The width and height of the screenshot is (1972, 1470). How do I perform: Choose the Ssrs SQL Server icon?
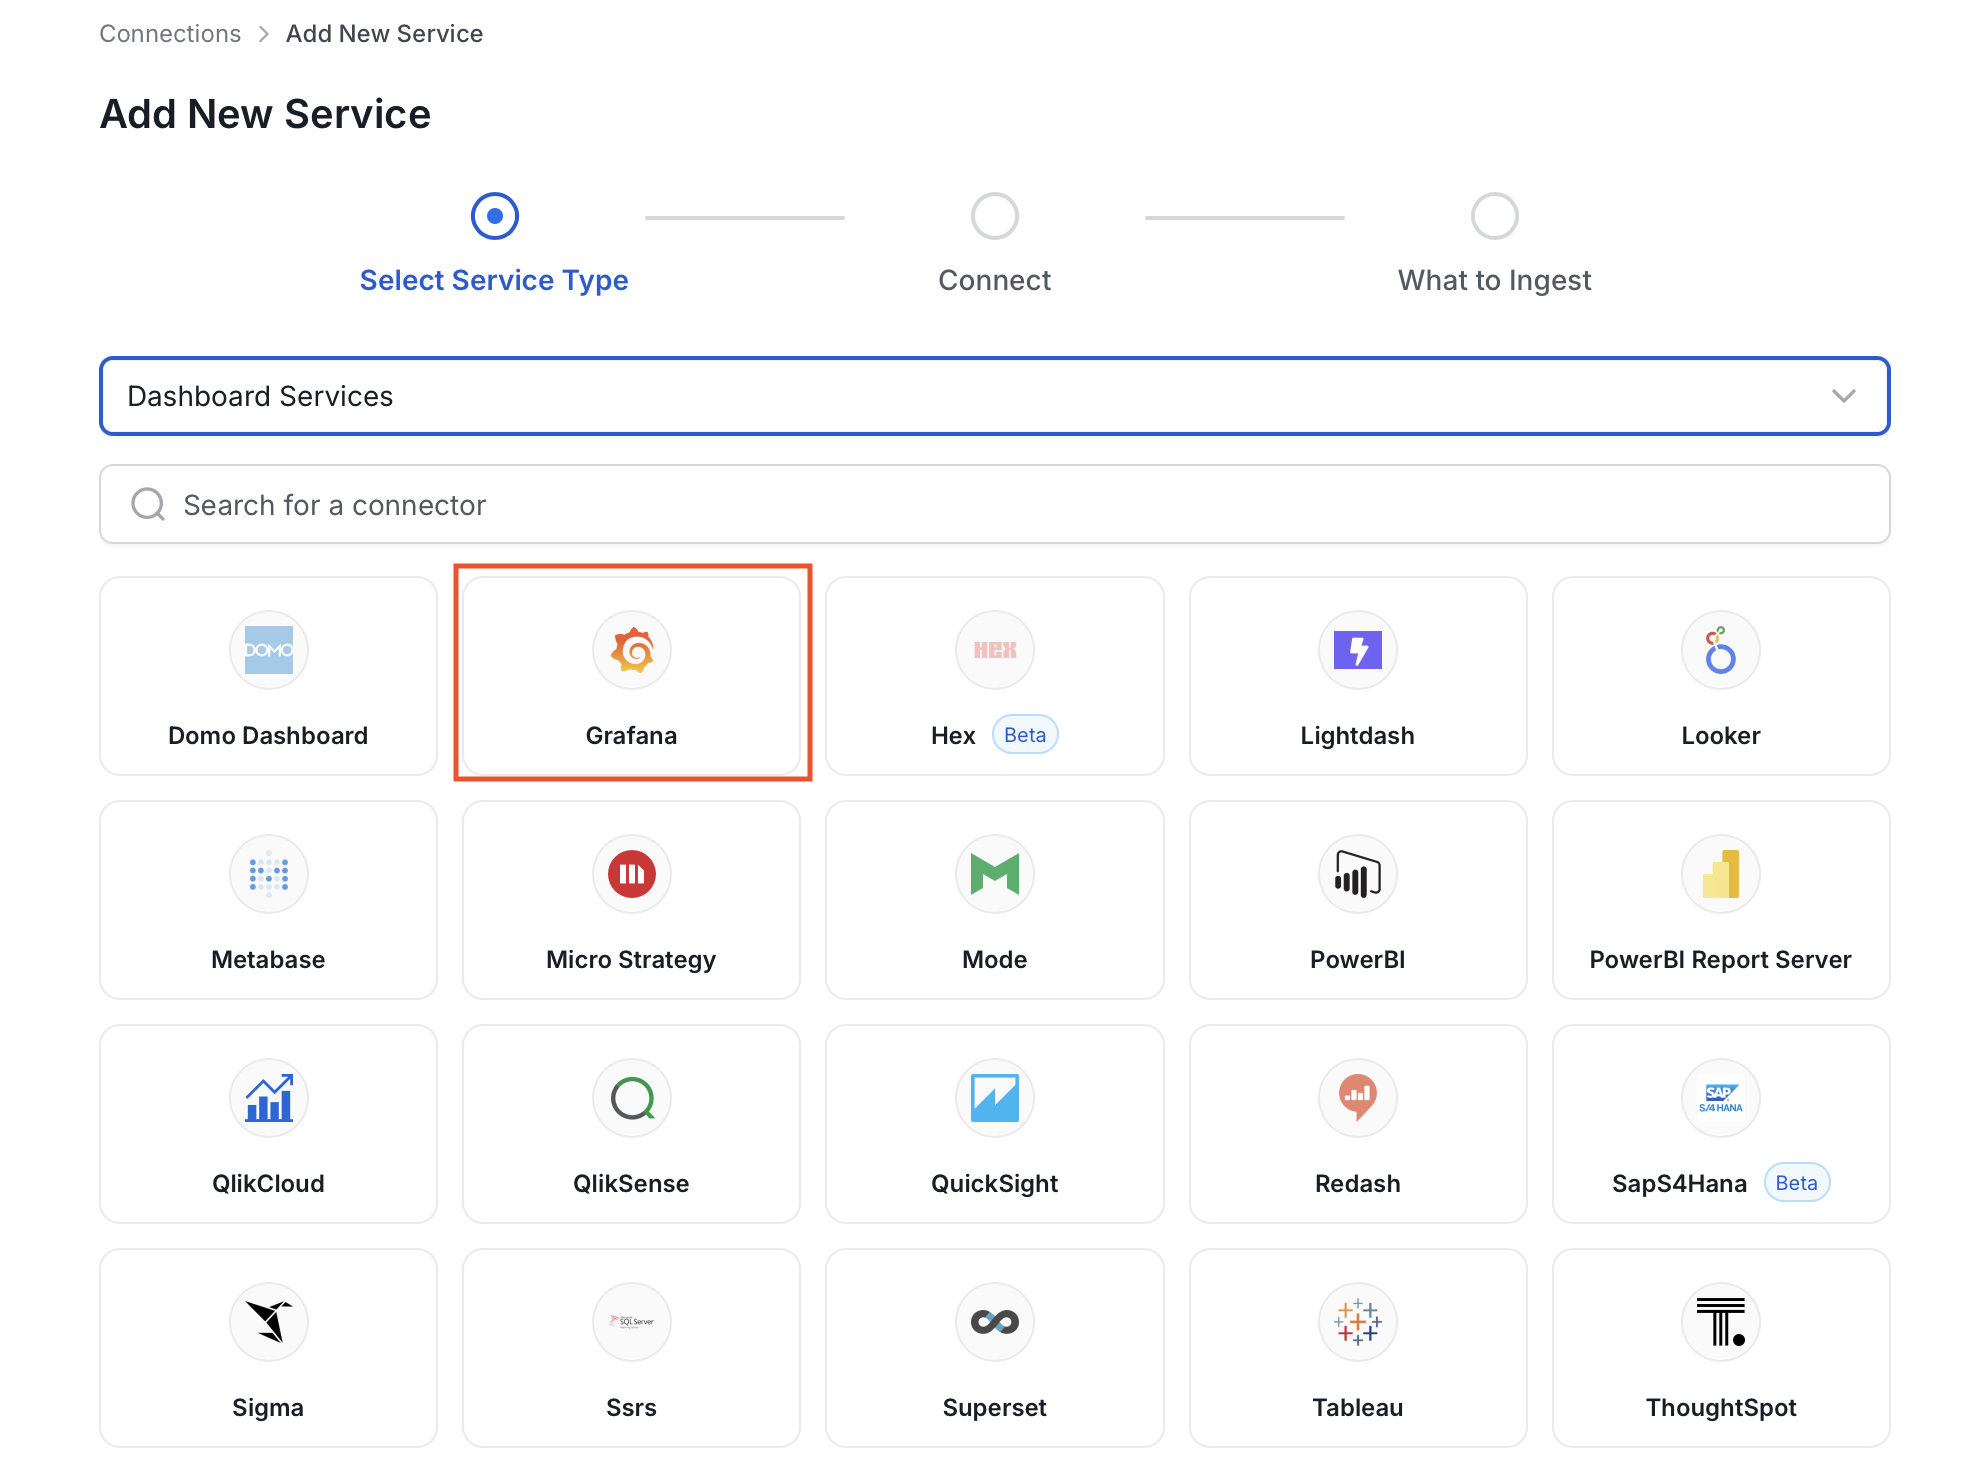pos(632,1322)
